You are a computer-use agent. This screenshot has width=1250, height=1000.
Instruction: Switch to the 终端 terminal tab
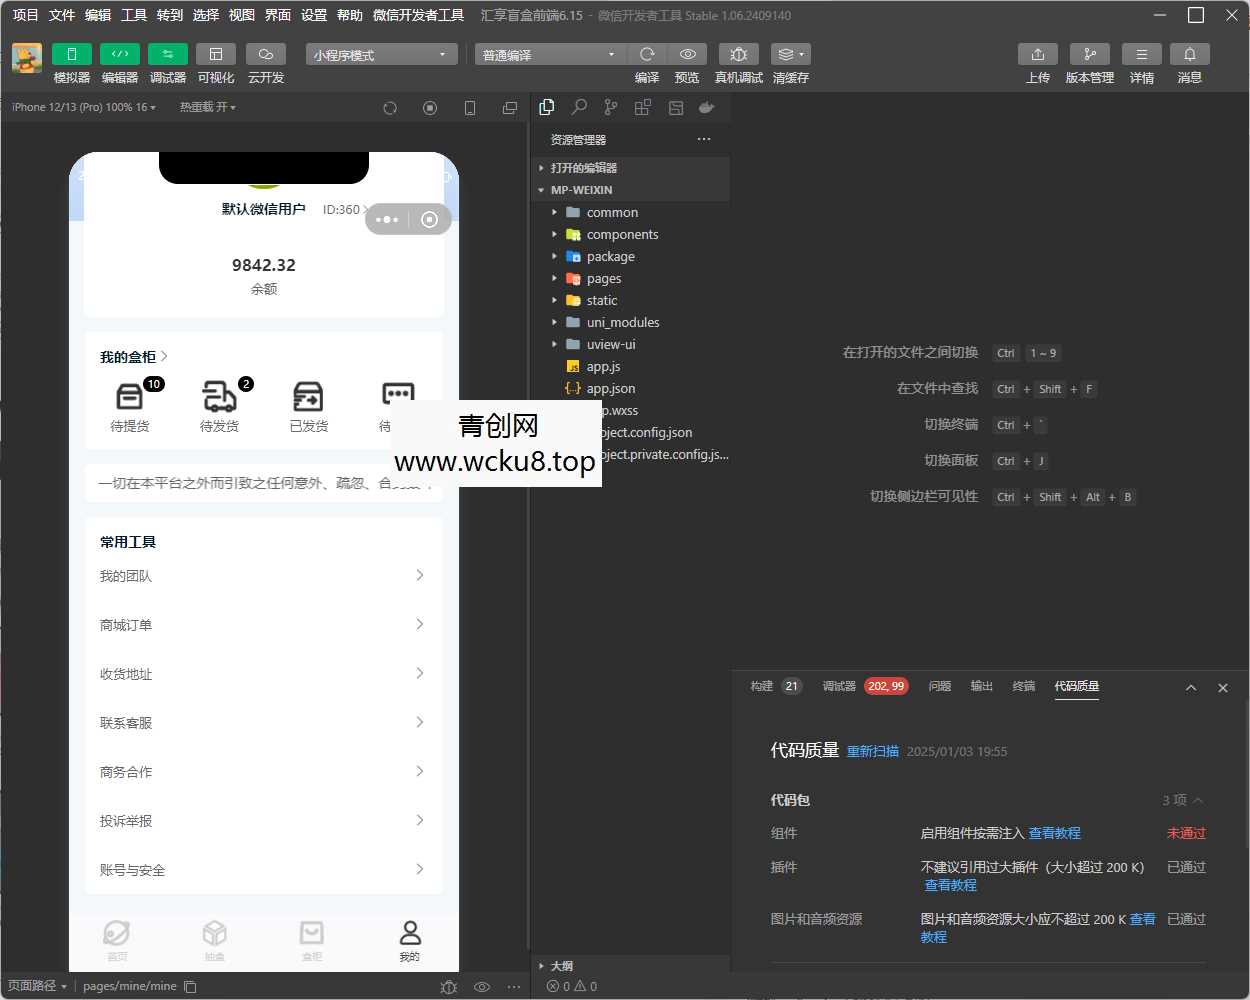tap(1023, 686)
